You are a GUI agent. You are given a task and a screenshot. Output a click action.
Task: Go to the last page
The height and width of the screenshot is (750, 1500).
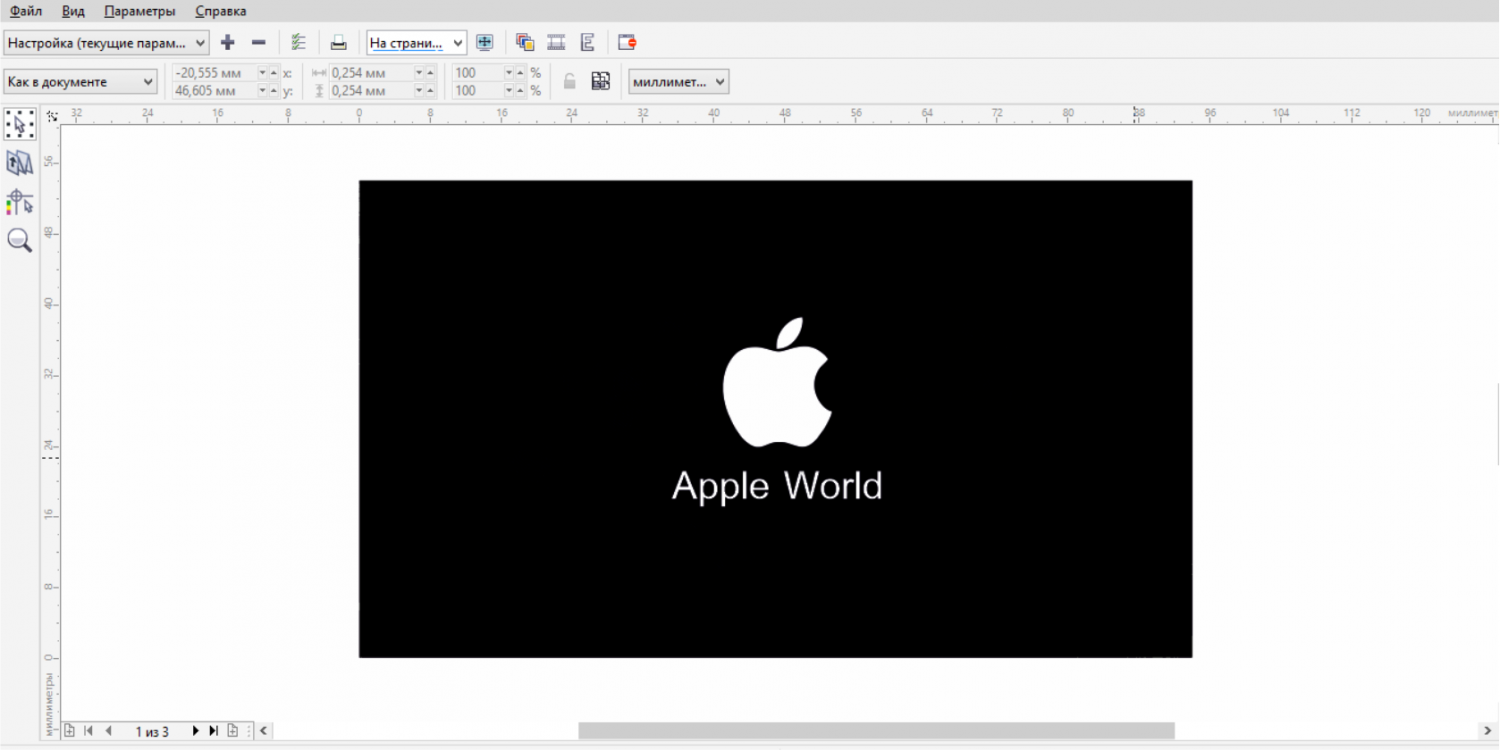213,731
